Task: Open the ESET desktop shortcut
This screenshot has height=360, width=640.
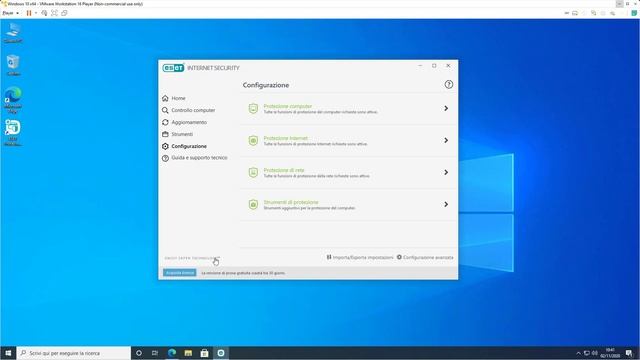Action: (x=13, y=133)
